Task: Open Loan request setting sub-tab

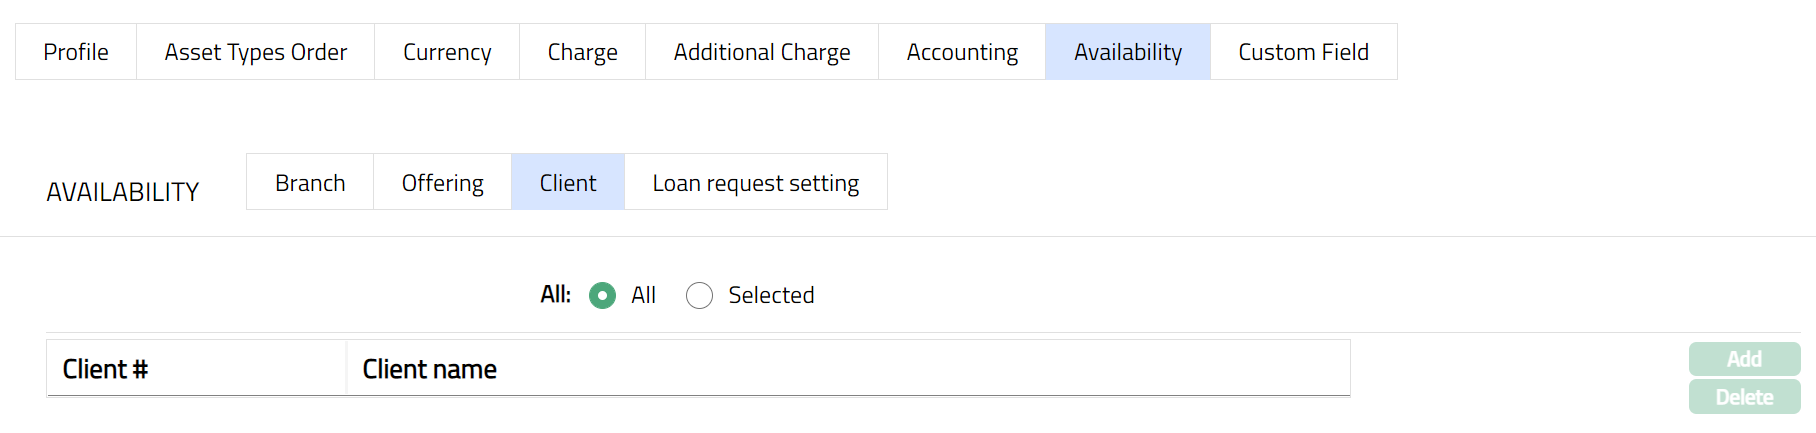Action: 756,183
